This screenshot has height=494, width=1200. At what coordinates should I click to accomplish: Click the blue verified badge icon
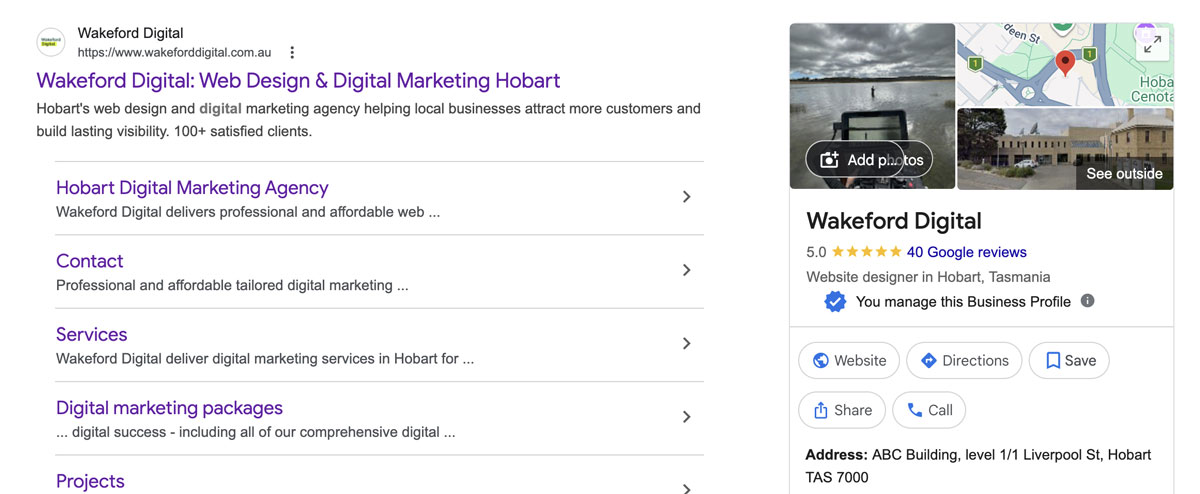[835, 302]
